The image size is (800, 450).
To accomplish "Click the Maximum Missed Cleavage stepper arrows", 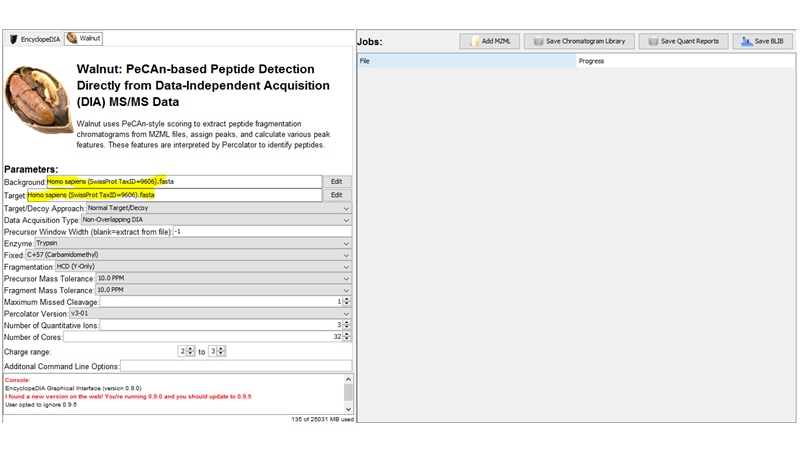I will [x=347, y=302].
